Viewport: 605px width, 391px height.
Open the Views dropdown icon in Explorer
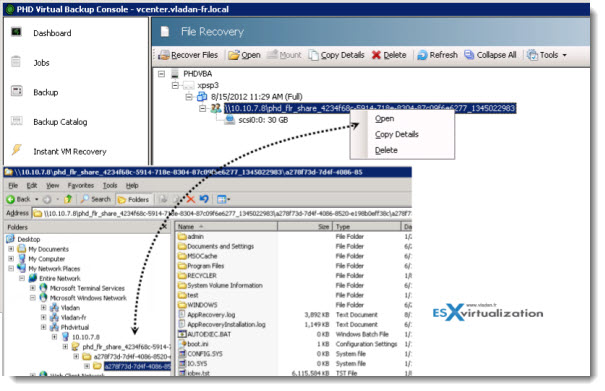point(223,200)
